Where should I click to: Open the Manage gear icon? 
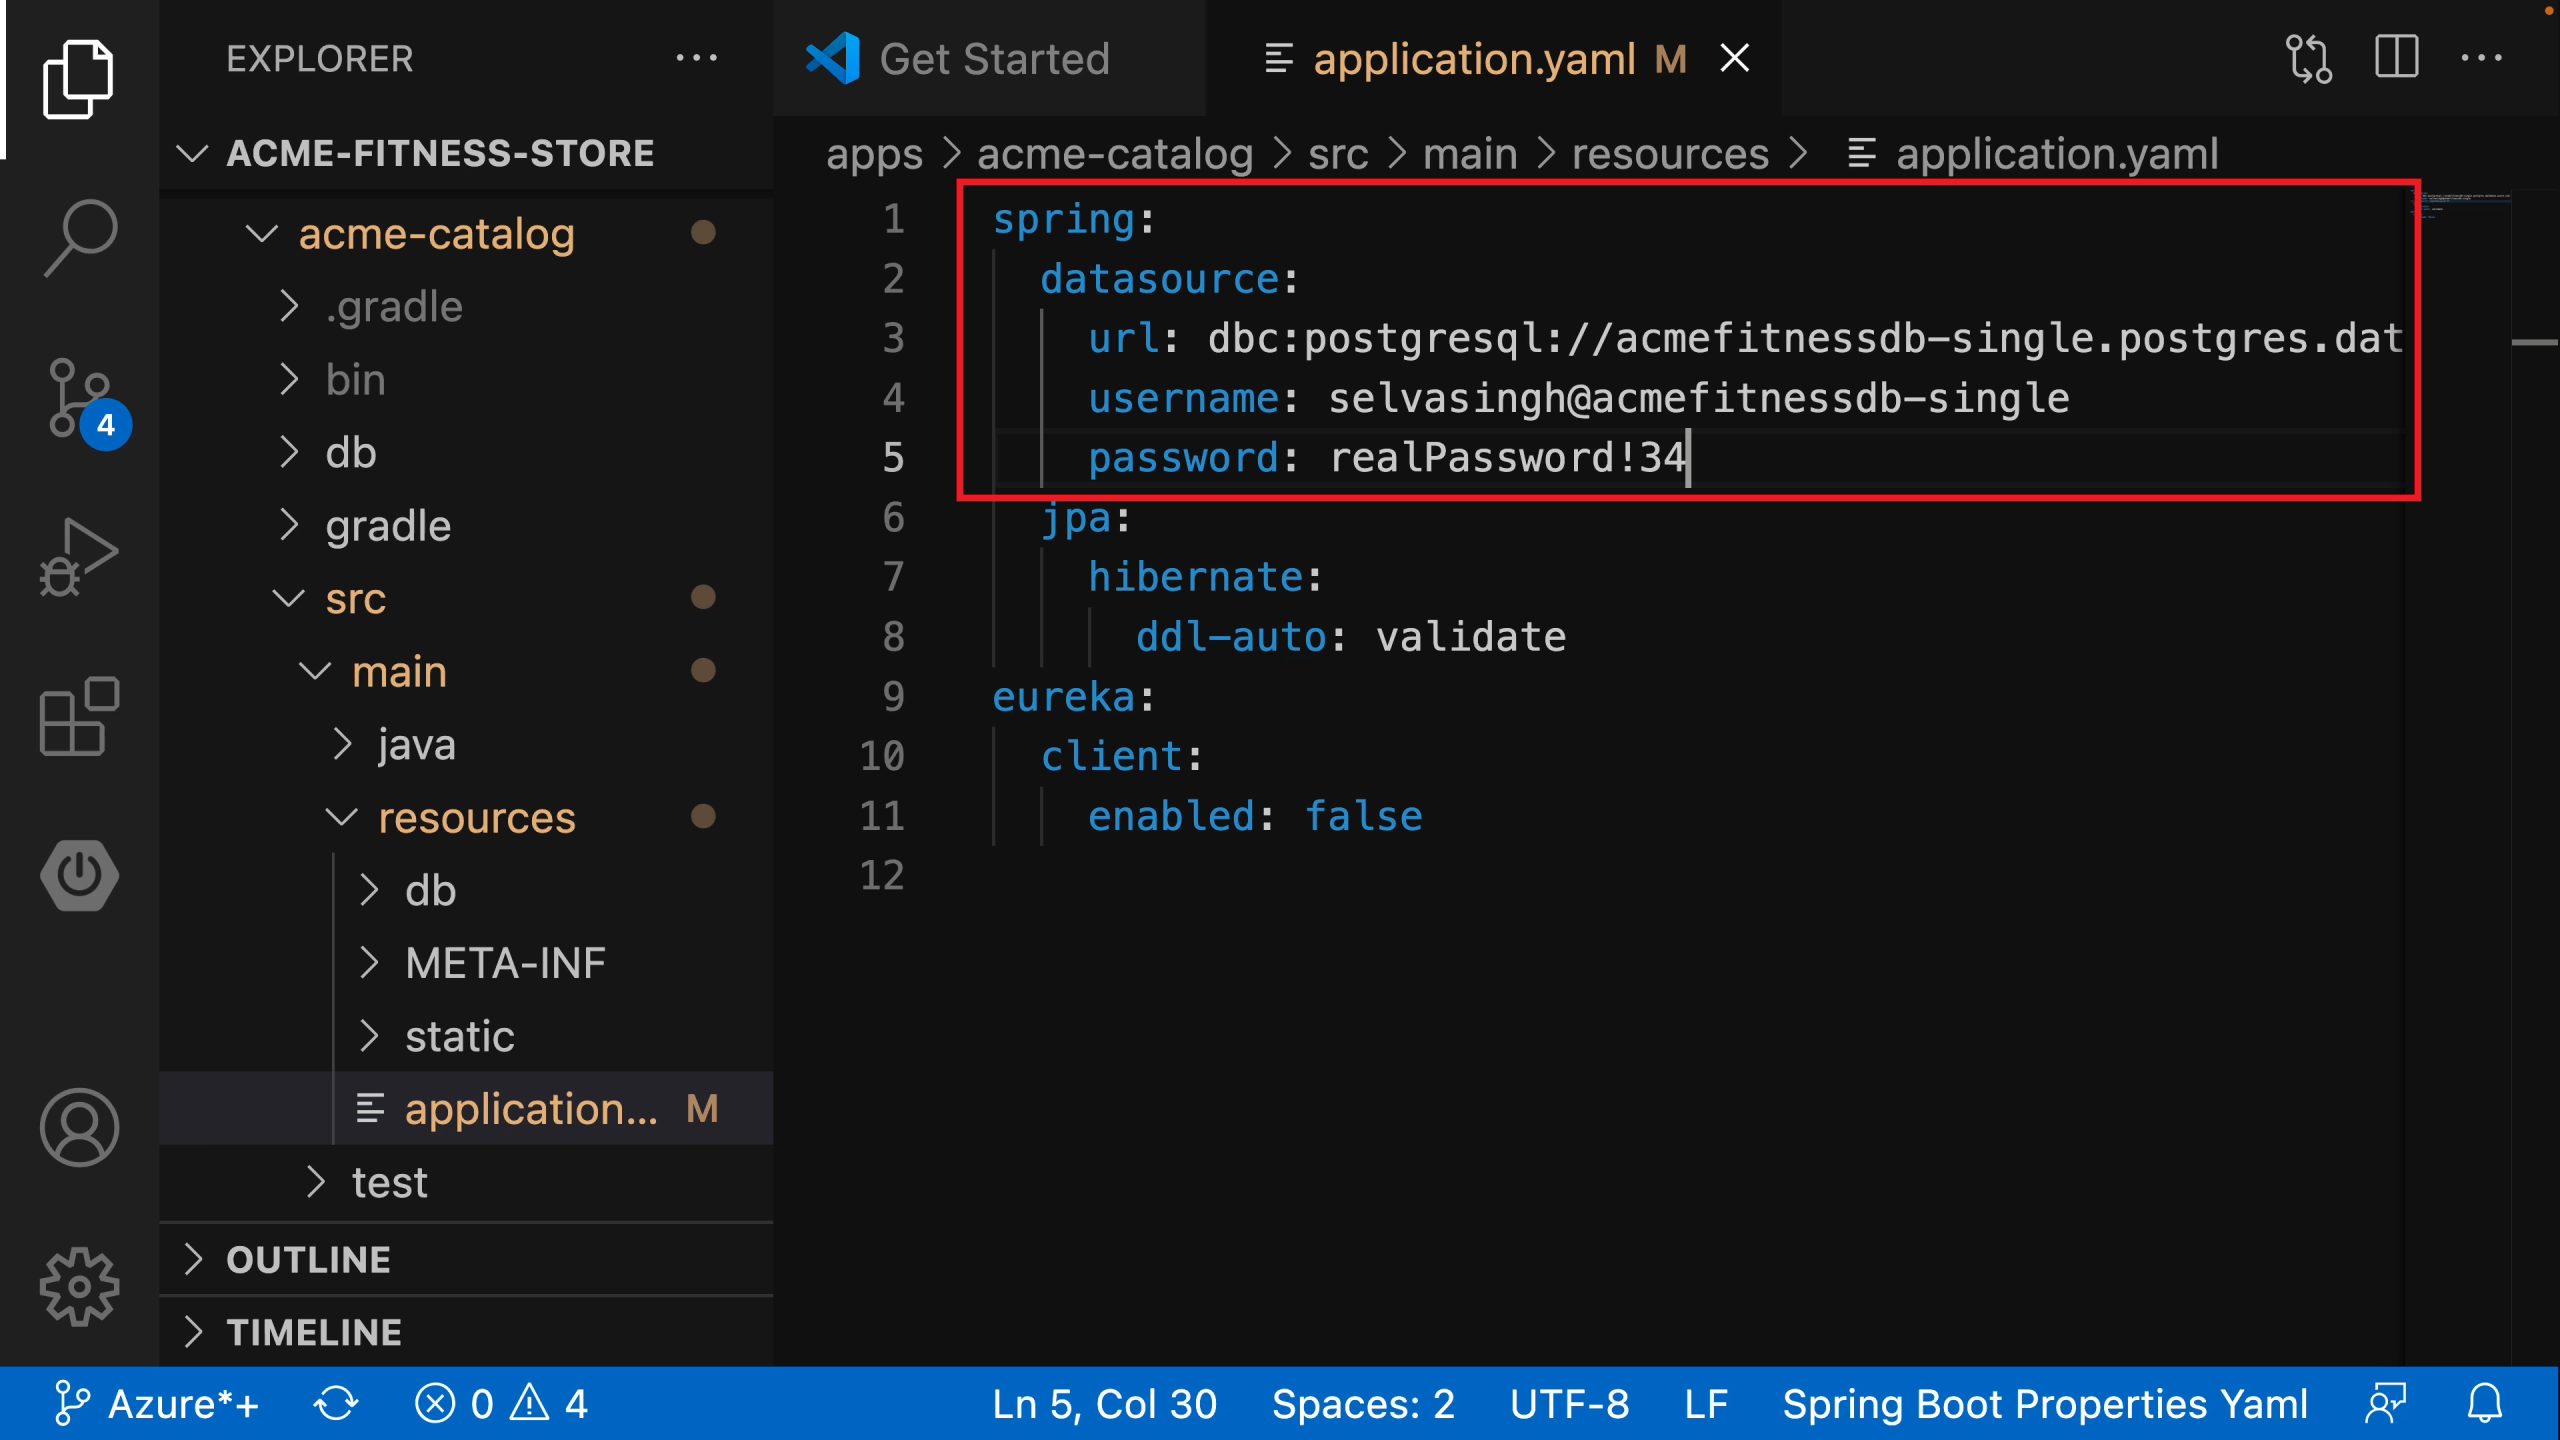(x=80, y=1286)
